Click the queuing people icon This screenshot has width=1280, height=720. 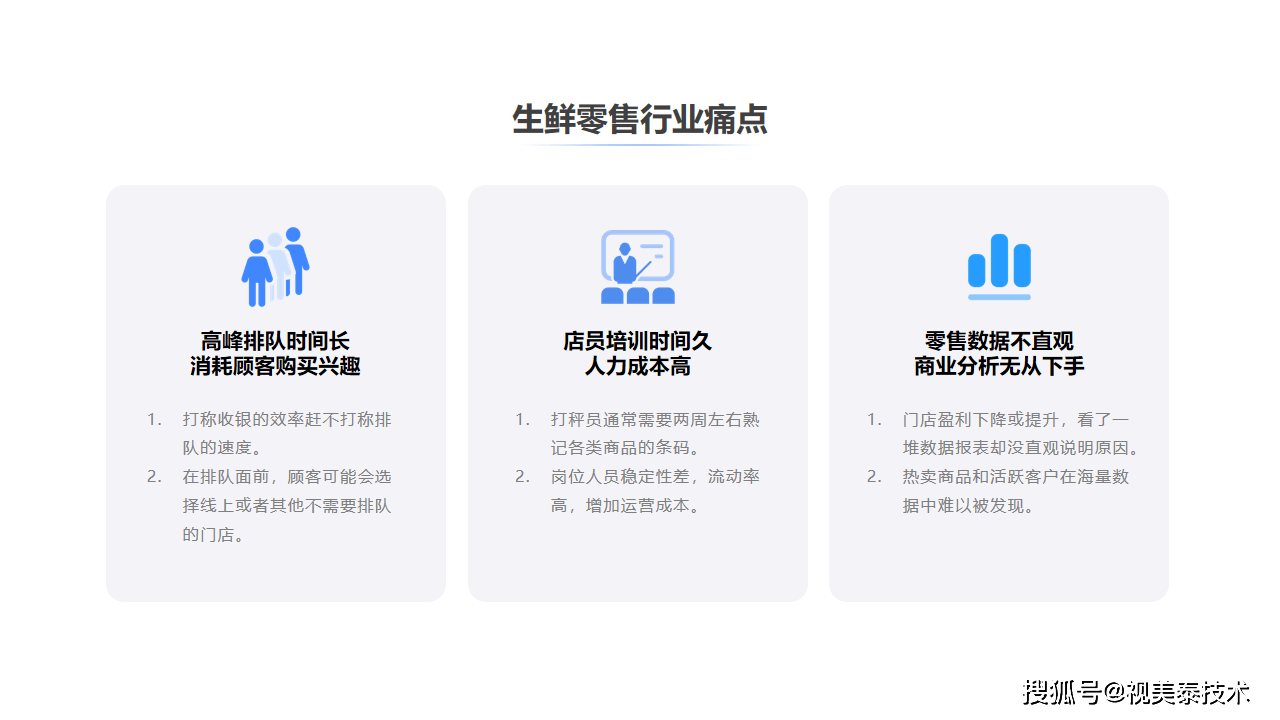(275, 267)
